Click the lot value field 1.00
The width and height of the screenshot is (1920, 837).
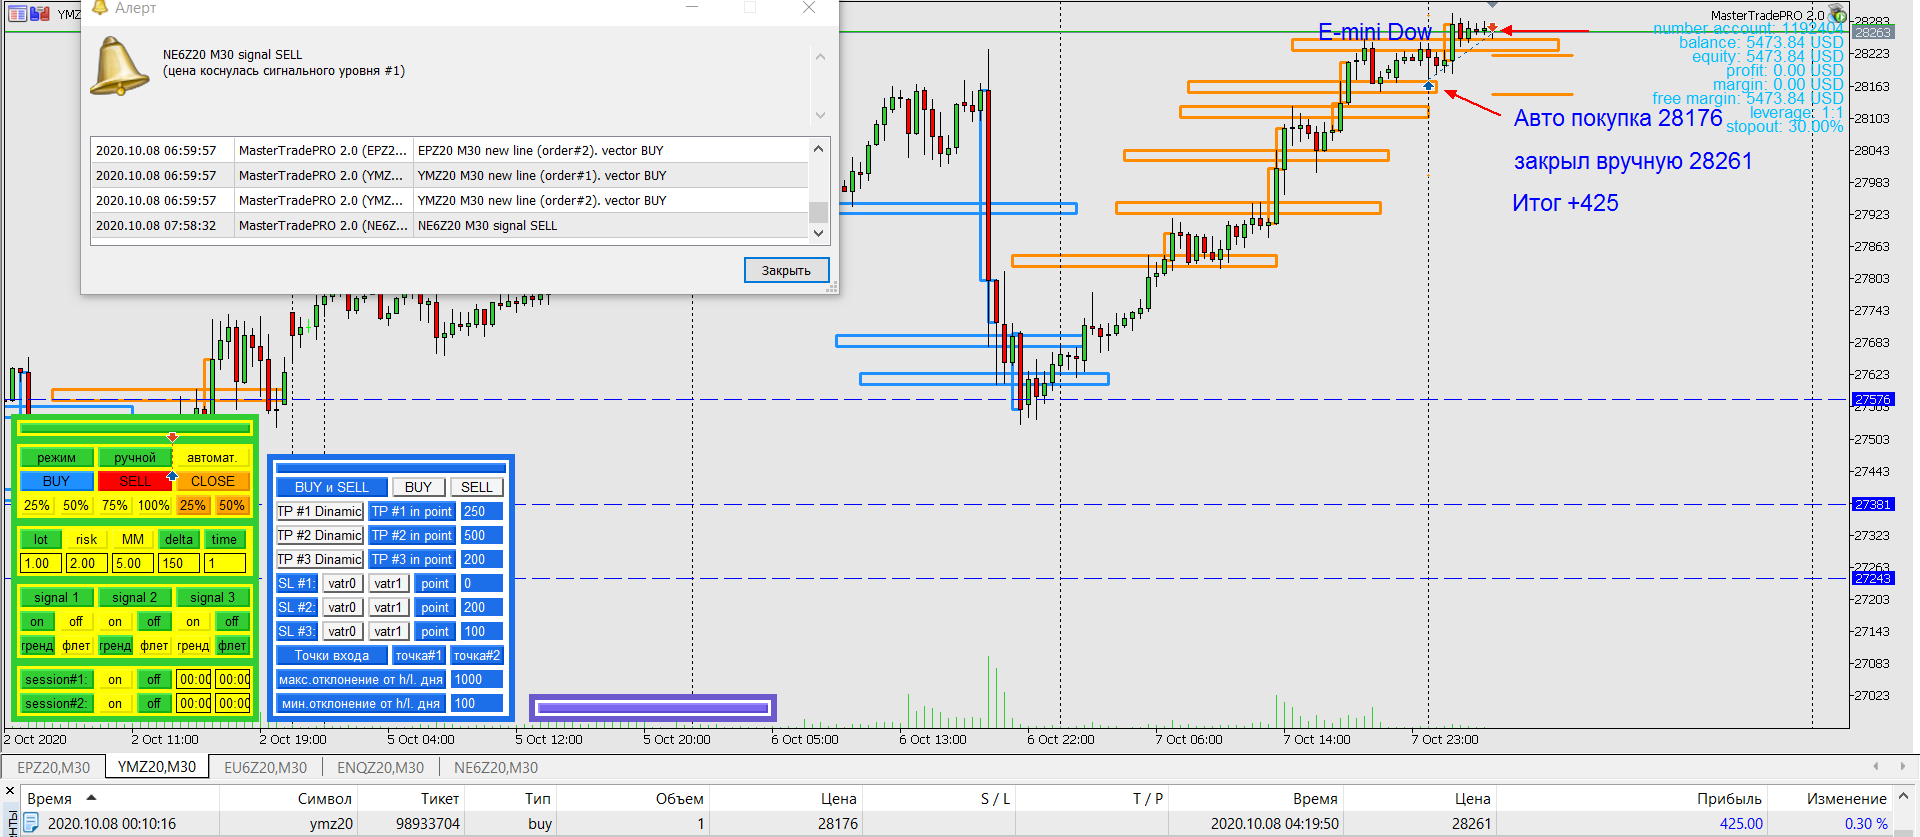point(41,563)
